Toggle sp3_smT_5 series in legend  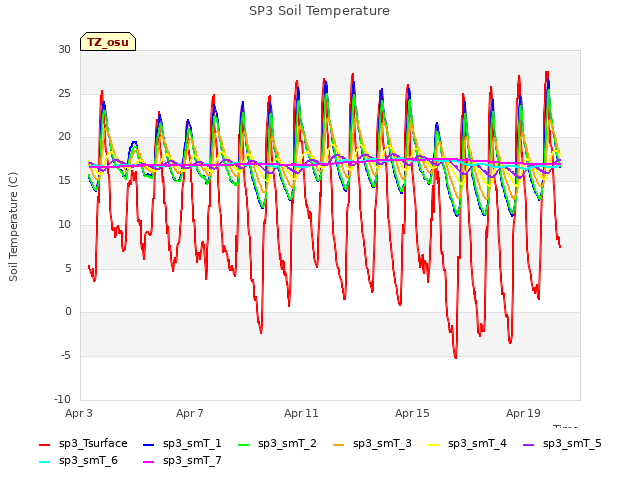[x=562, y=443]
